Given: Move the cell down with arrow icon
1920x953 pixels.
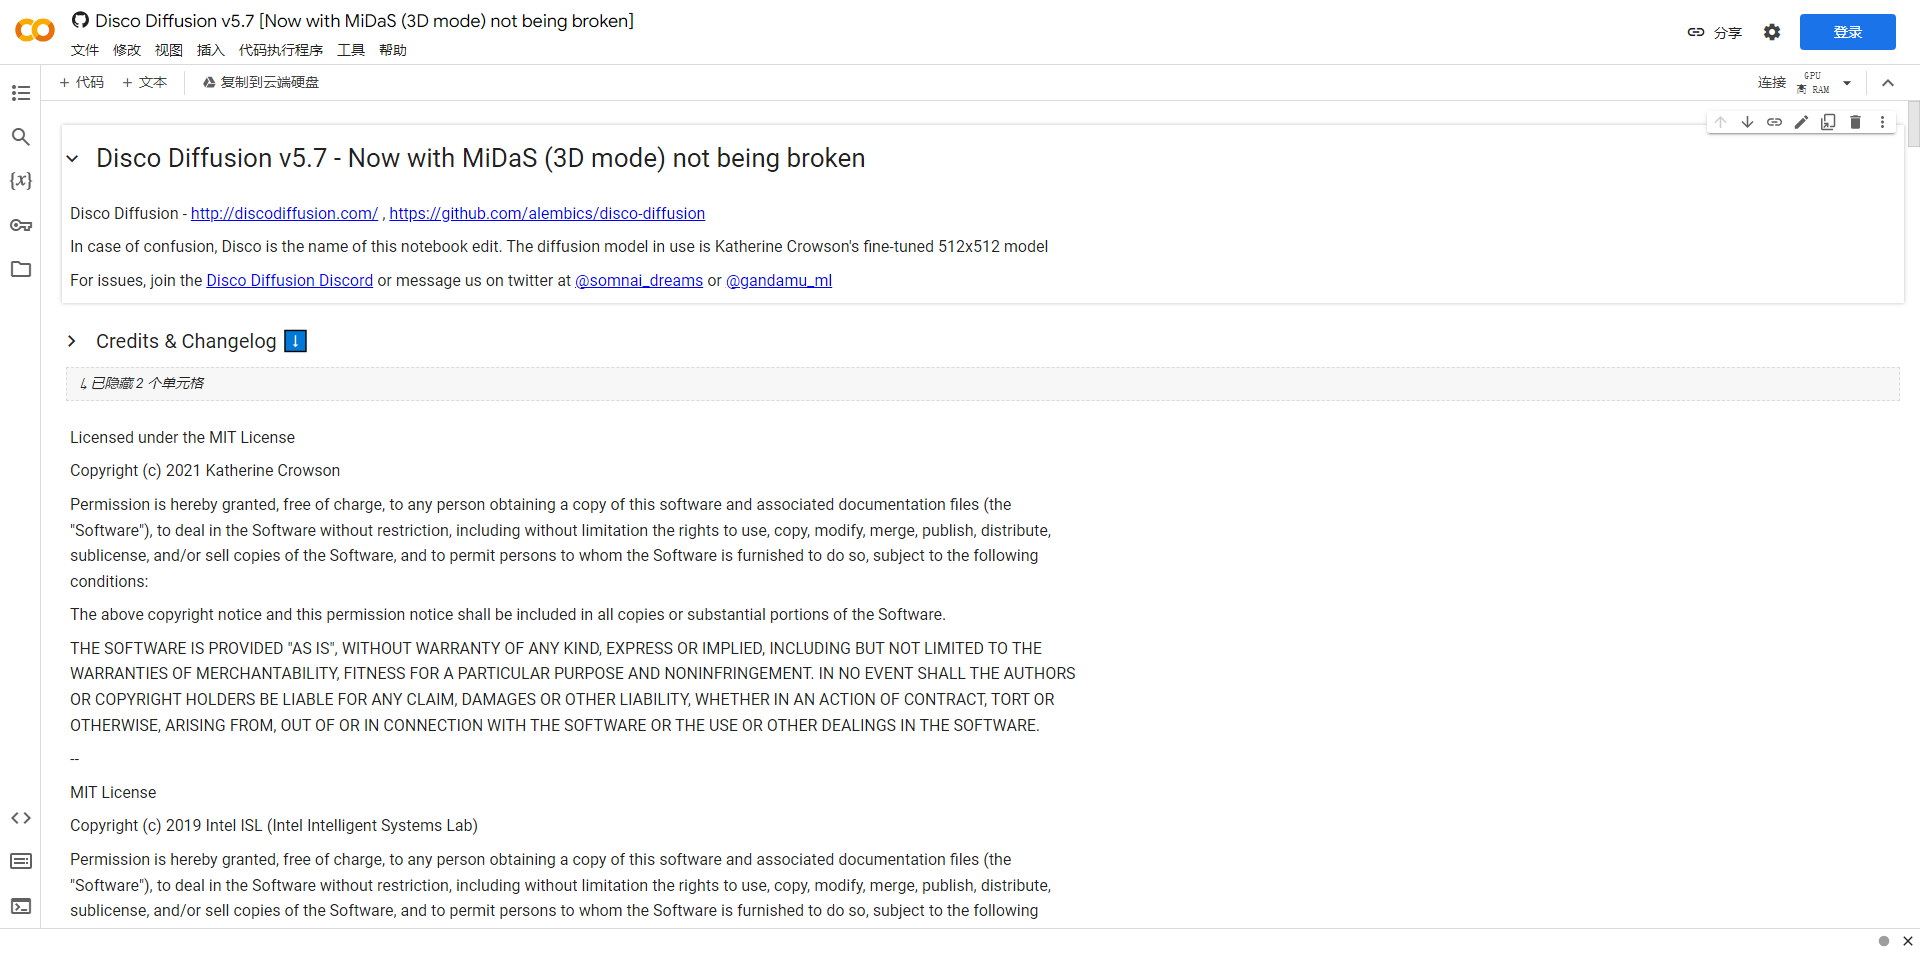Looking at the screenshot, I should 1747,122.
